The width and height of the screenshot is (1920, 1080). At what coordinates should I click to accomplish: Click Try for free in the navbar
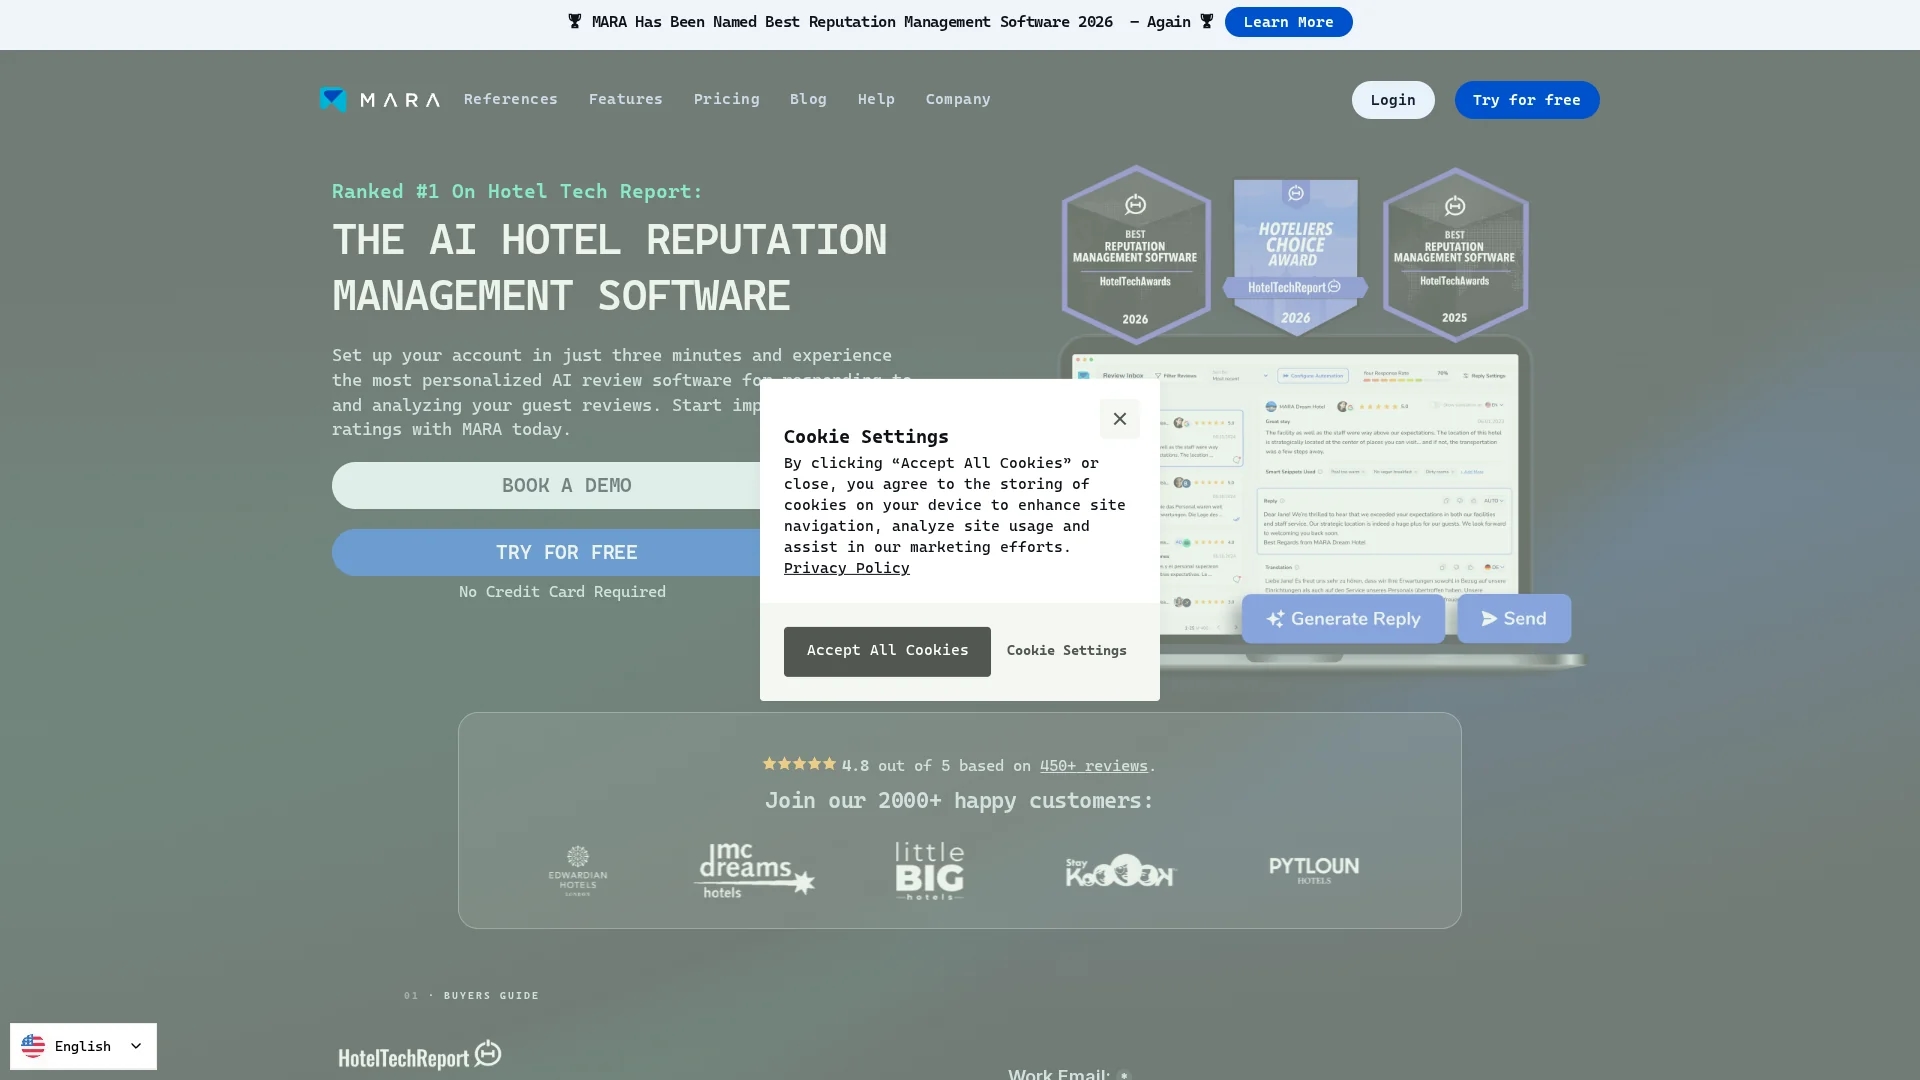click(1526, 100)
